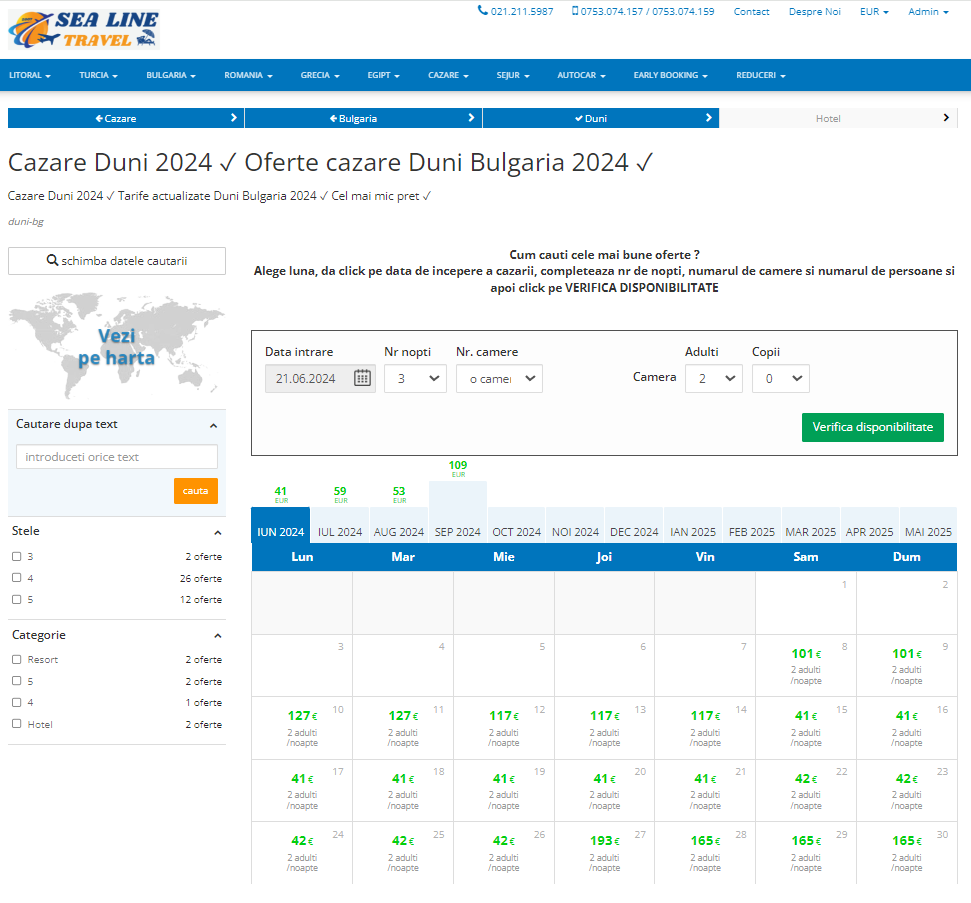Select the FEB 2025 month tab
This screenshot has height=903, width=971.
752,525
